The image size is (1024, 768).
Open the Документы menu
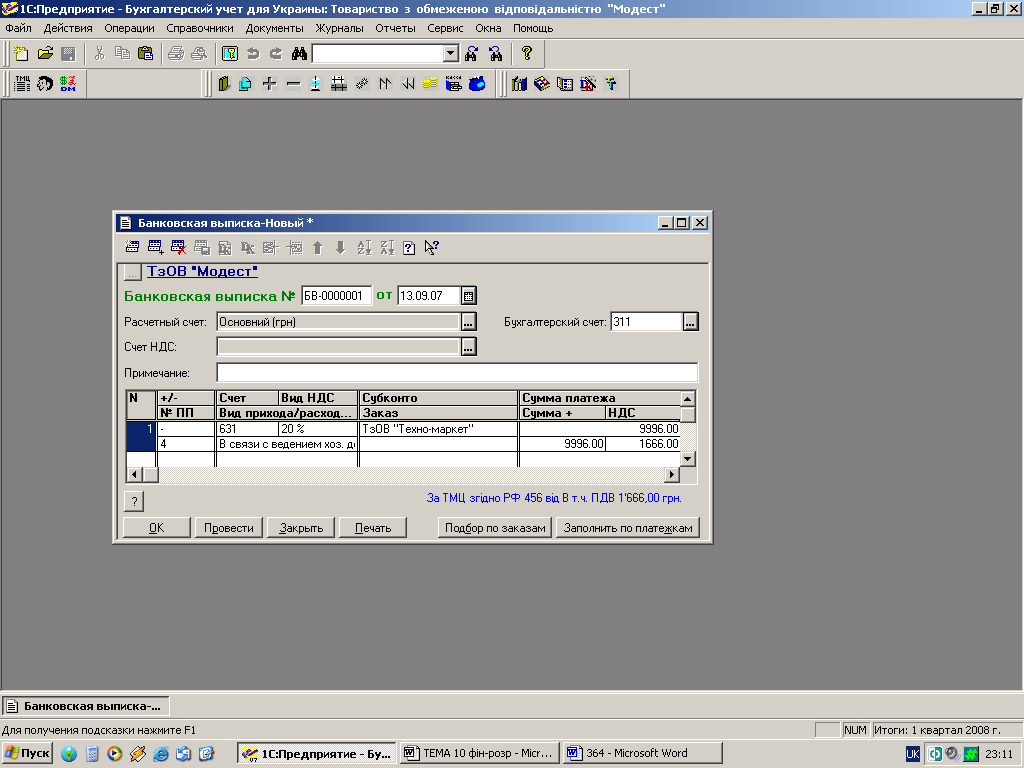274,28
